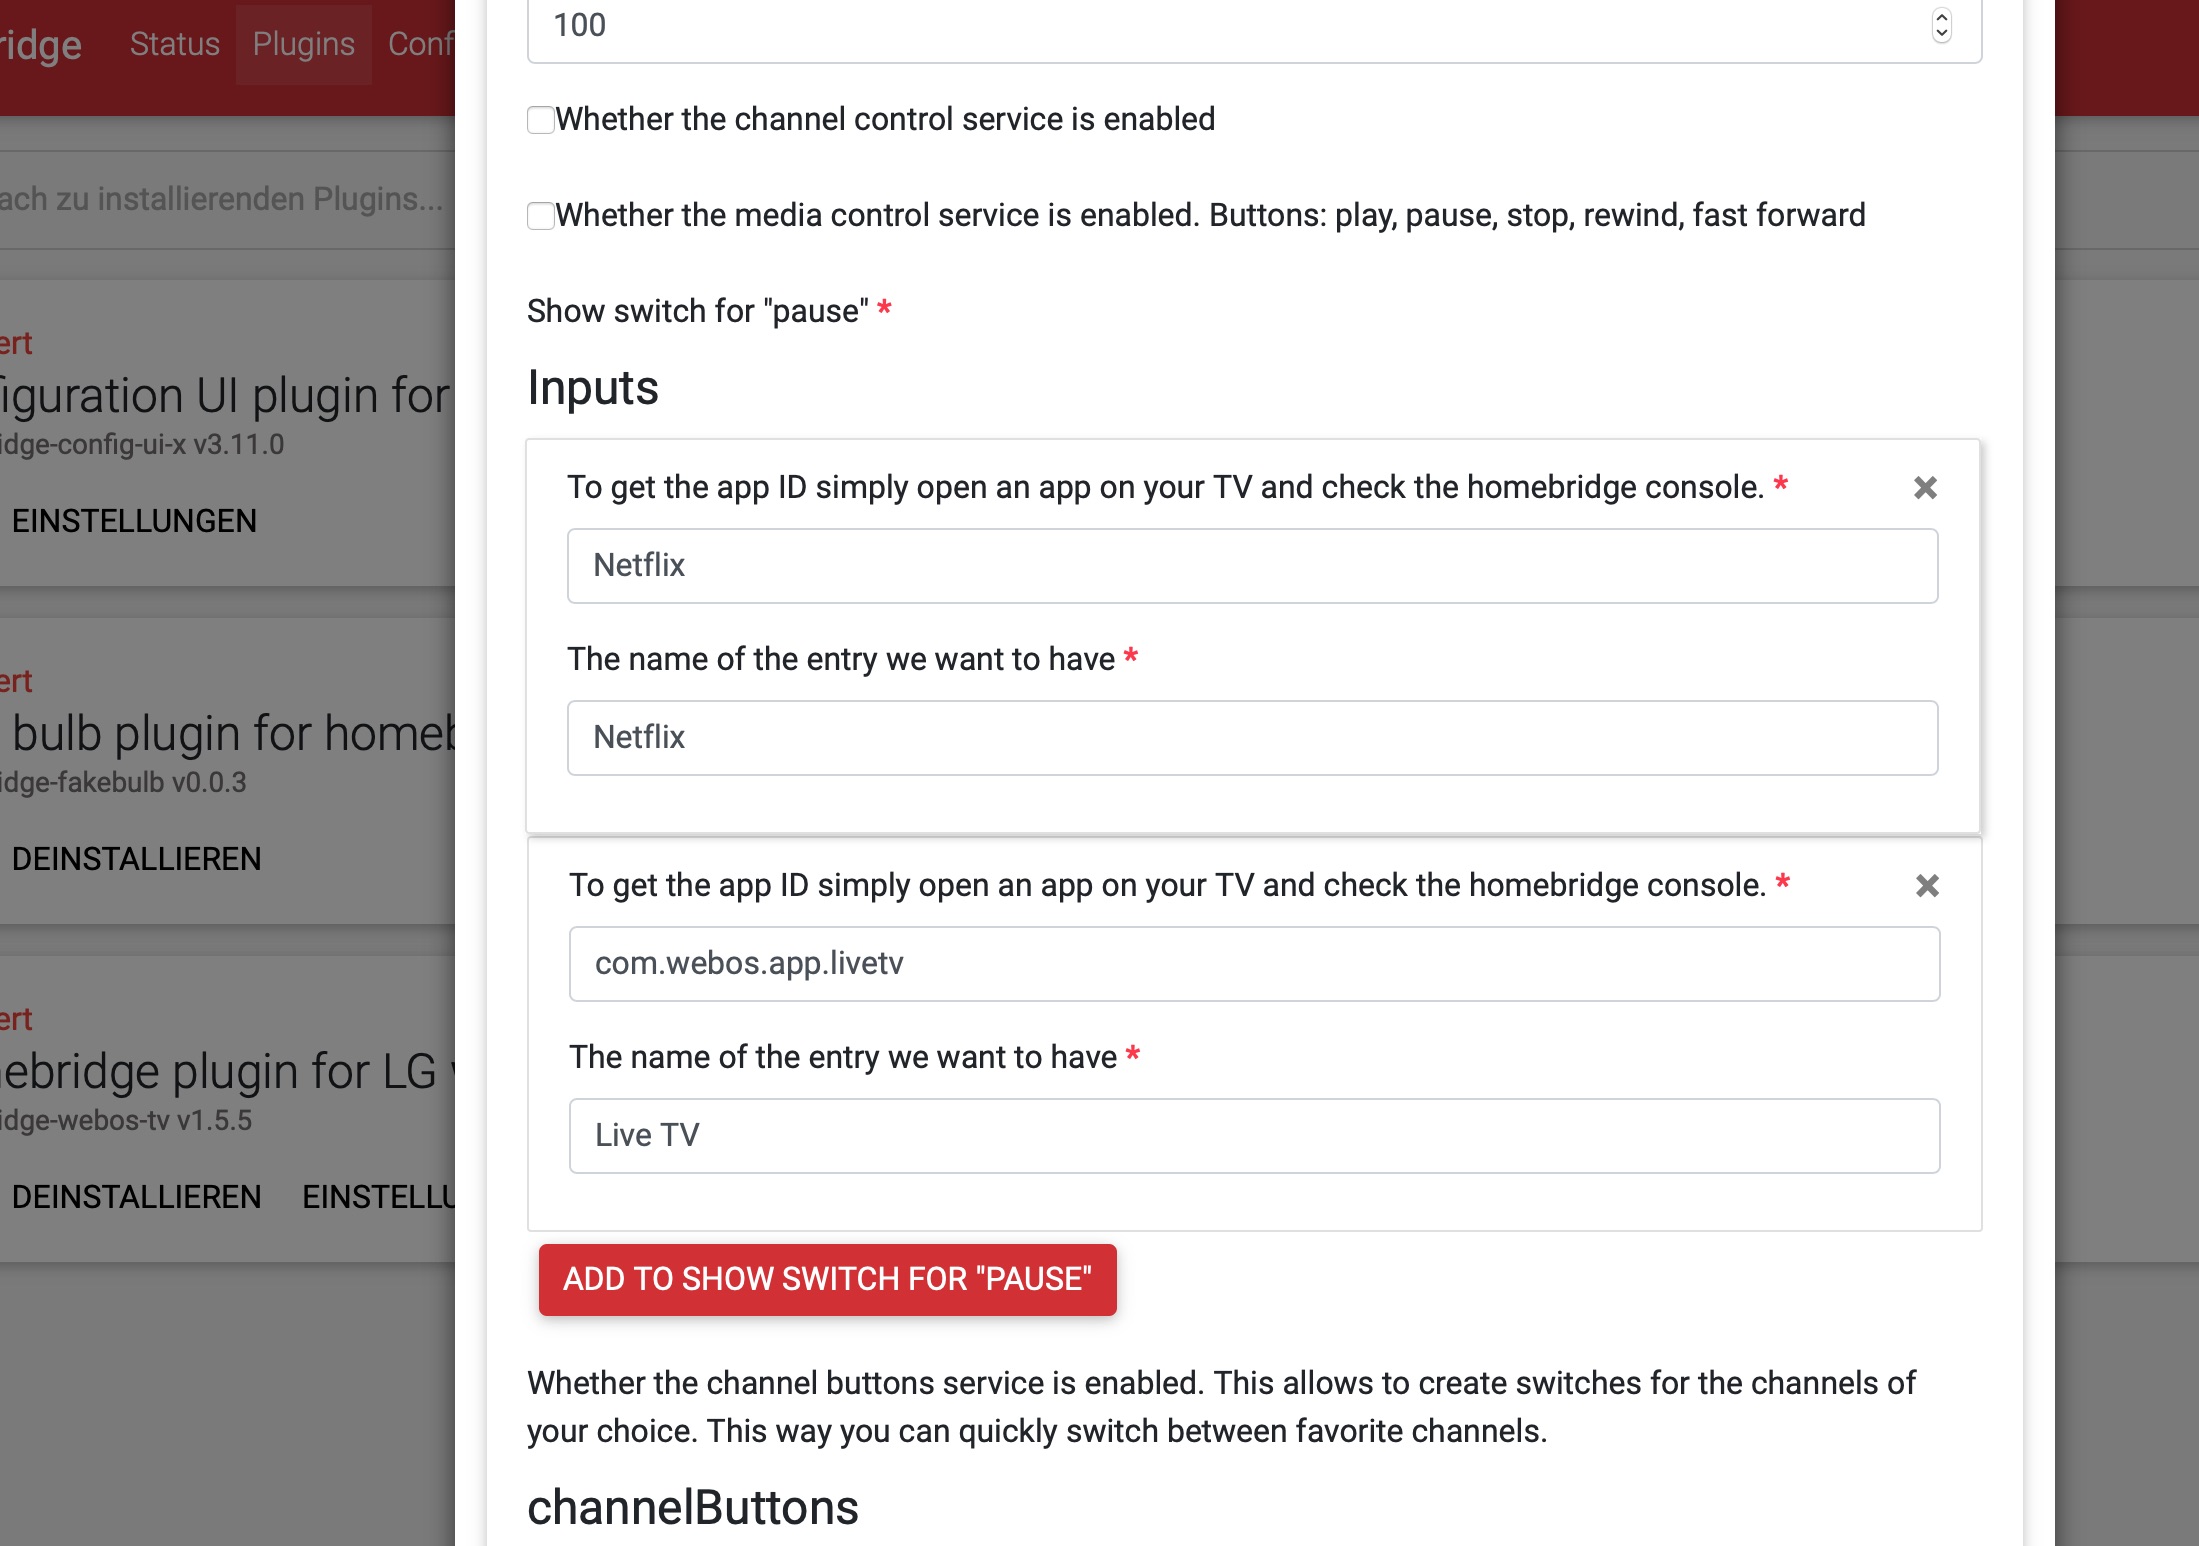
Task: Click number stepper arrows on 100 field
Action: [1941, 26]
